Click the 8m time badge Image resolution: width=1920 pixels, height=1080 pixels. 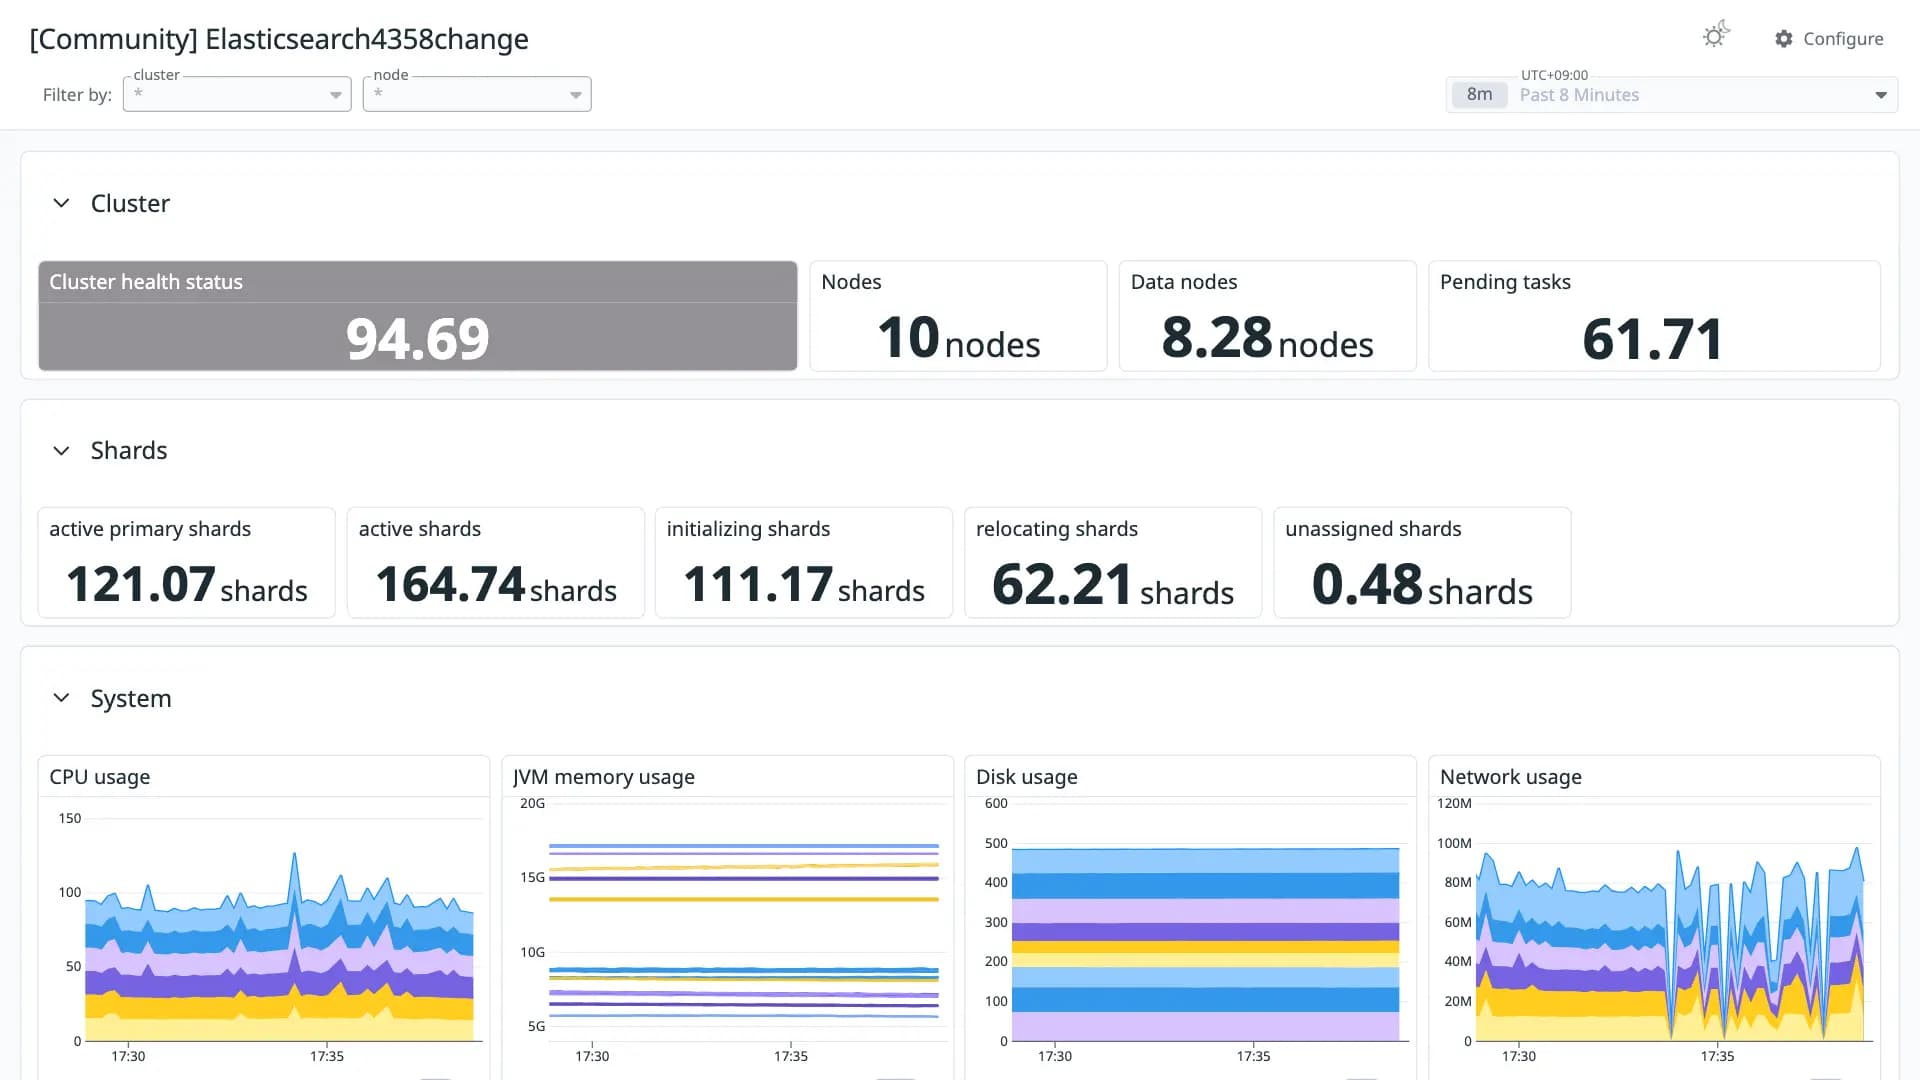(x=1480, y=95)
